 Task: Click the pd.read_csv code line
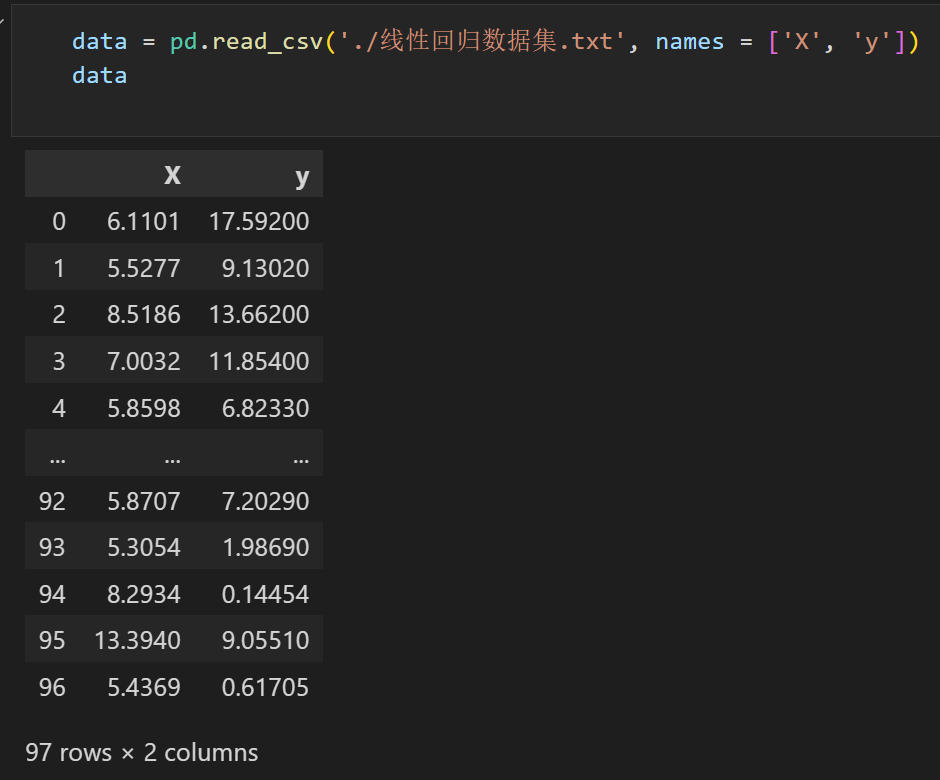coord(495,41)
